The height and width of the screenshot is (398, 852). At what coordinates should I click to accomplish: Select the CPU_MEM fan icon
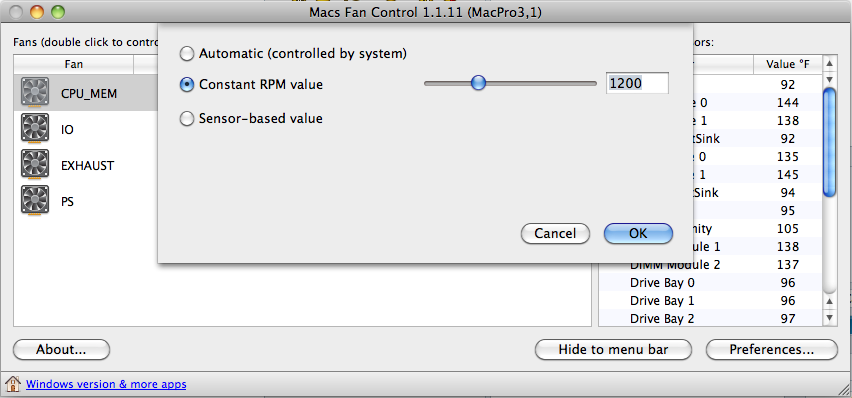[x=35, y=92]
